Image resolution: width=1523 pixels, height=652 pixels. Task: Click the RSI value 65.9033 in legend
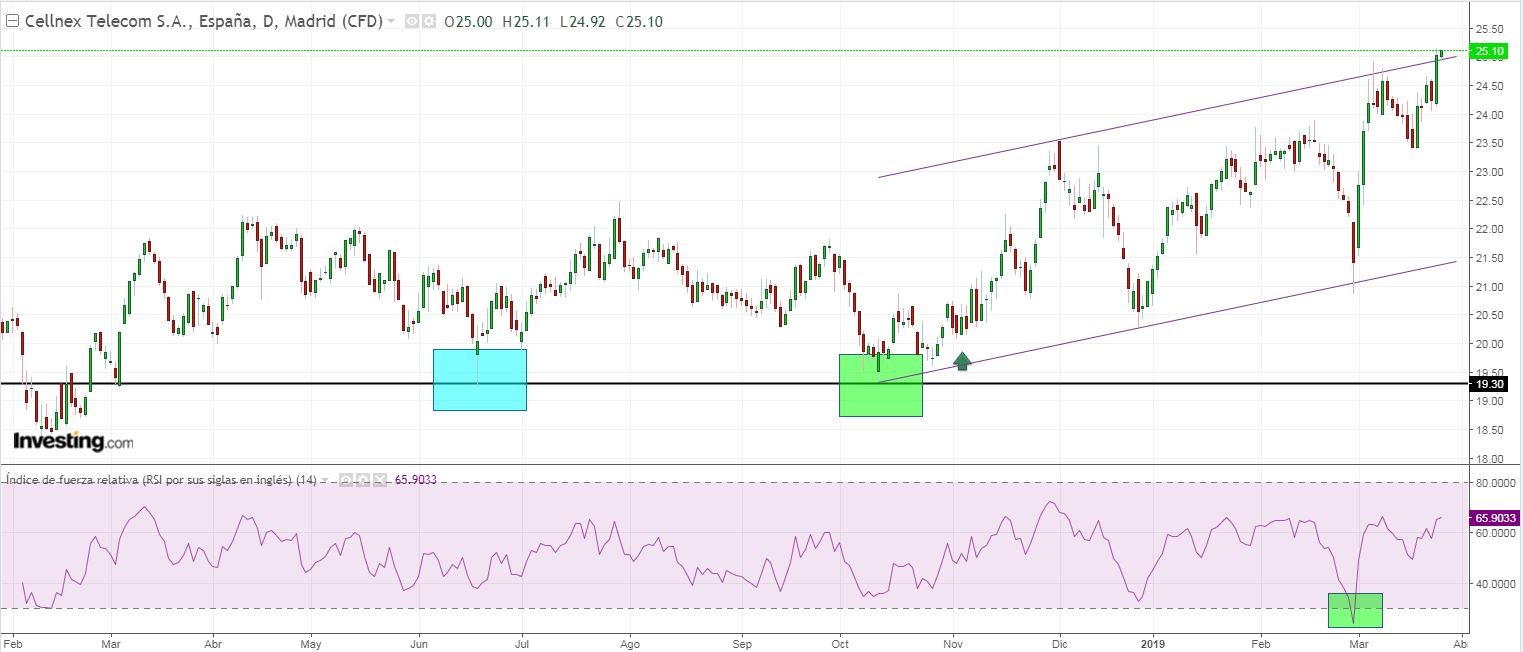(416, 480)
